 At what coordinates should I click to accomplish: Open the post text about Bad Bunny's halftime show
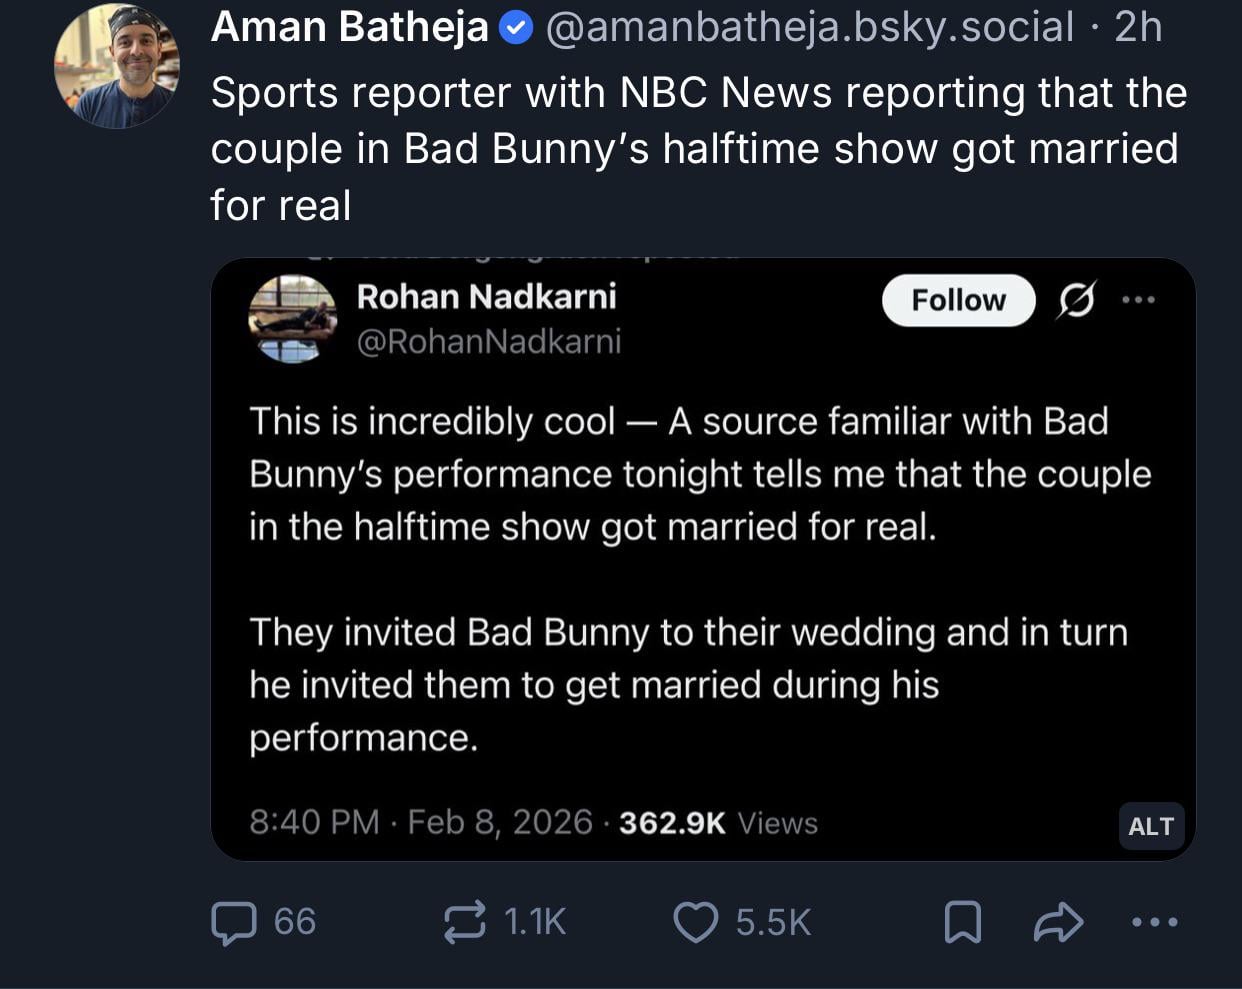click(x=697, y=148)
